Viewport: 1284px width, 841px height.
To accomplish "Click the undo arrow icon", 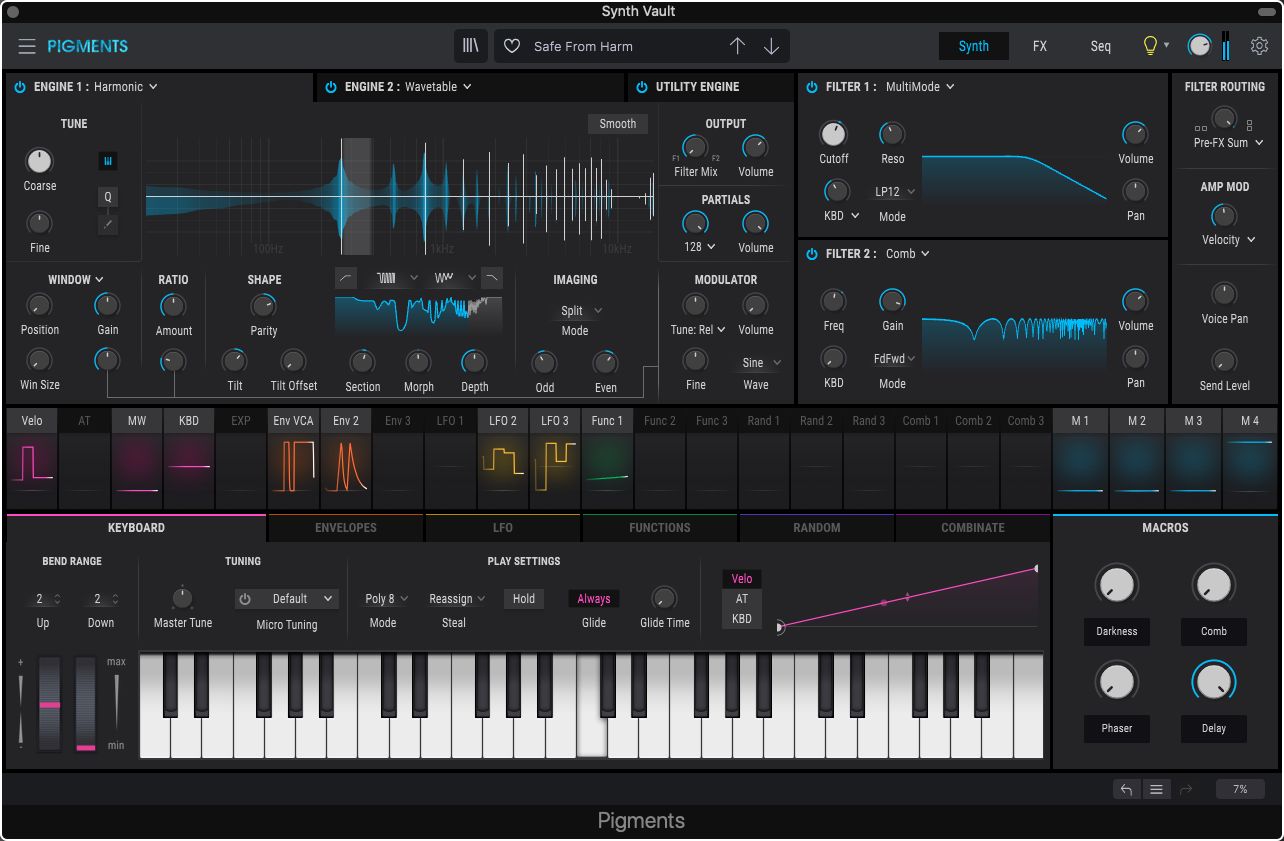I will 1126,789.
